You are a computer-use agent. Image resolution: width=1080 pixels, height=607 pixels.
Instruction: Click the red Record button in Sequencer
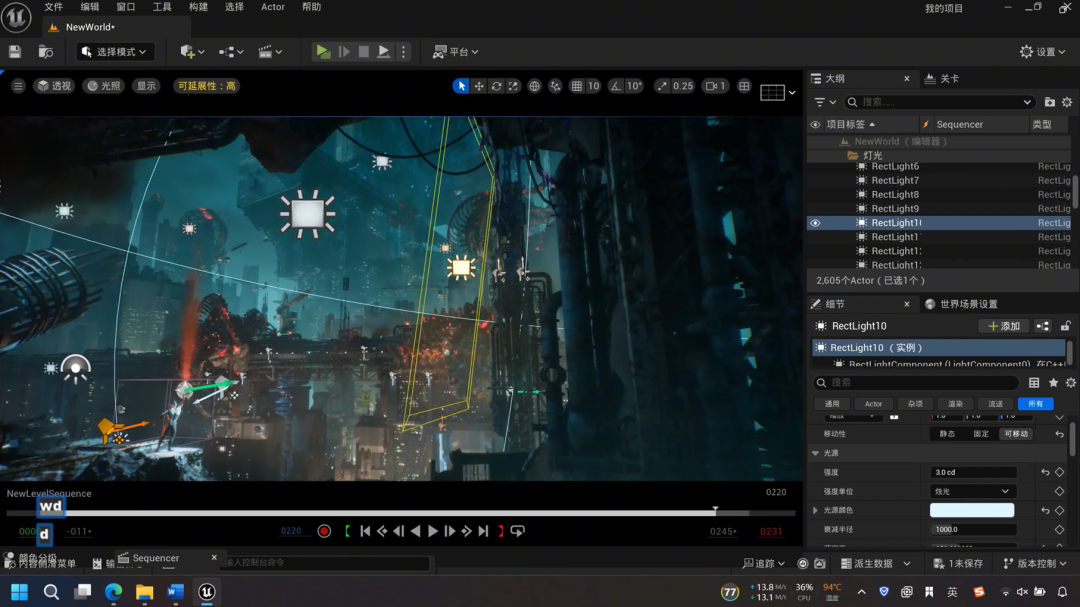point(324,531)
